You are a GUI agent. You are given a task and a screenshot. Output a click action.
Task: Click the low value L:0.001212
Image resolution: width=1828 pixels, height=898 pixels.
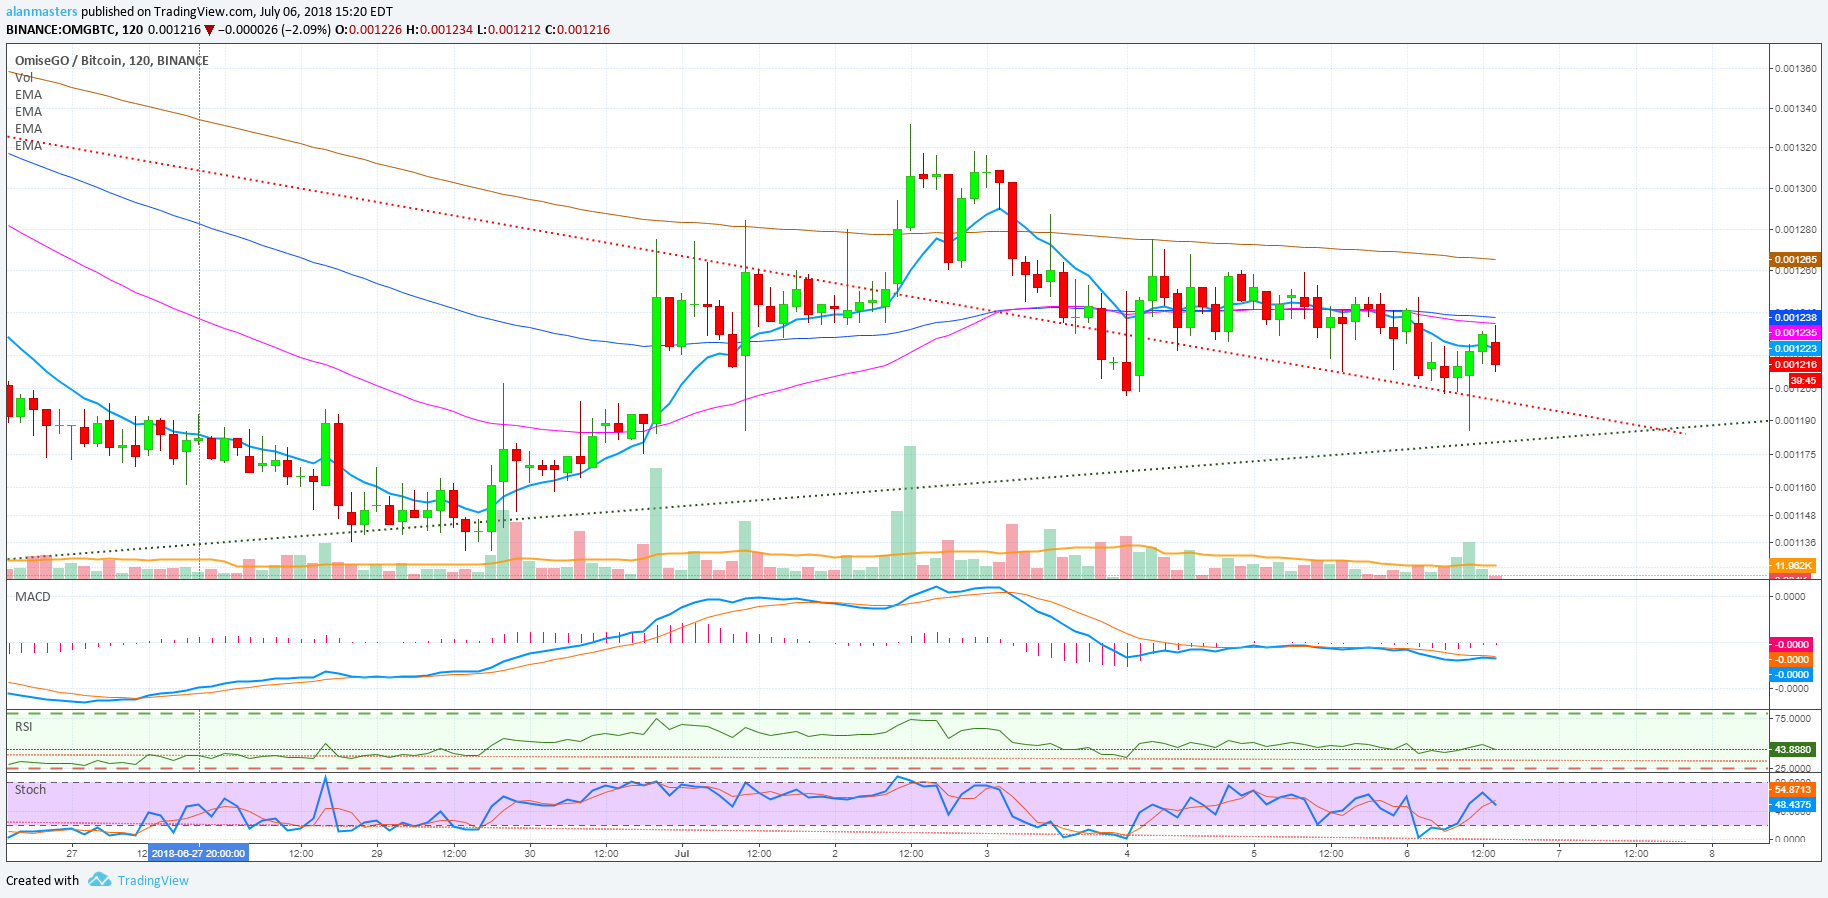click(508, 30)
